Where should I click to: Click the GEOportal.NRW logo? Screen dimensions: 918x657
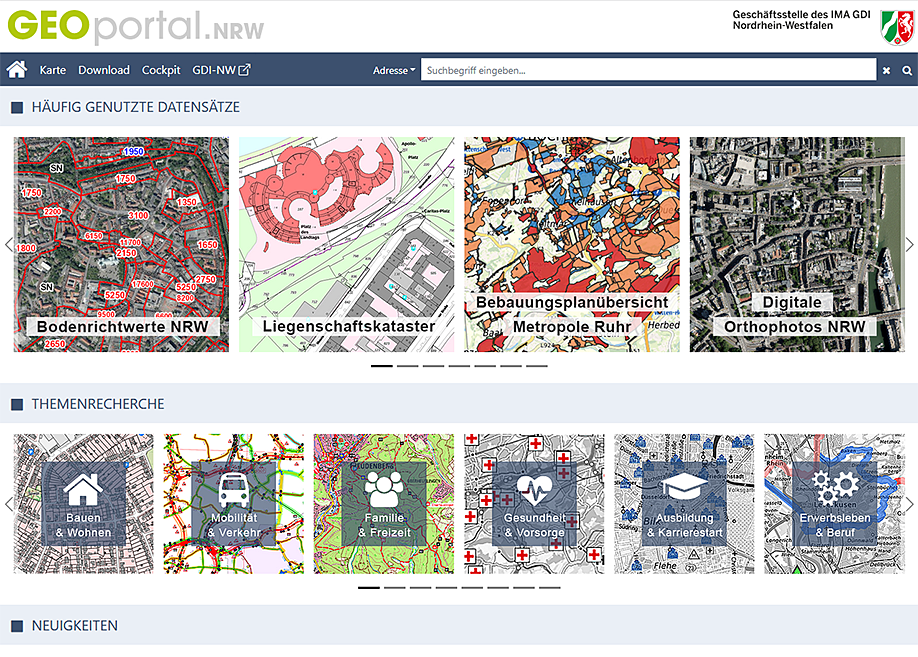pos(136,27)
